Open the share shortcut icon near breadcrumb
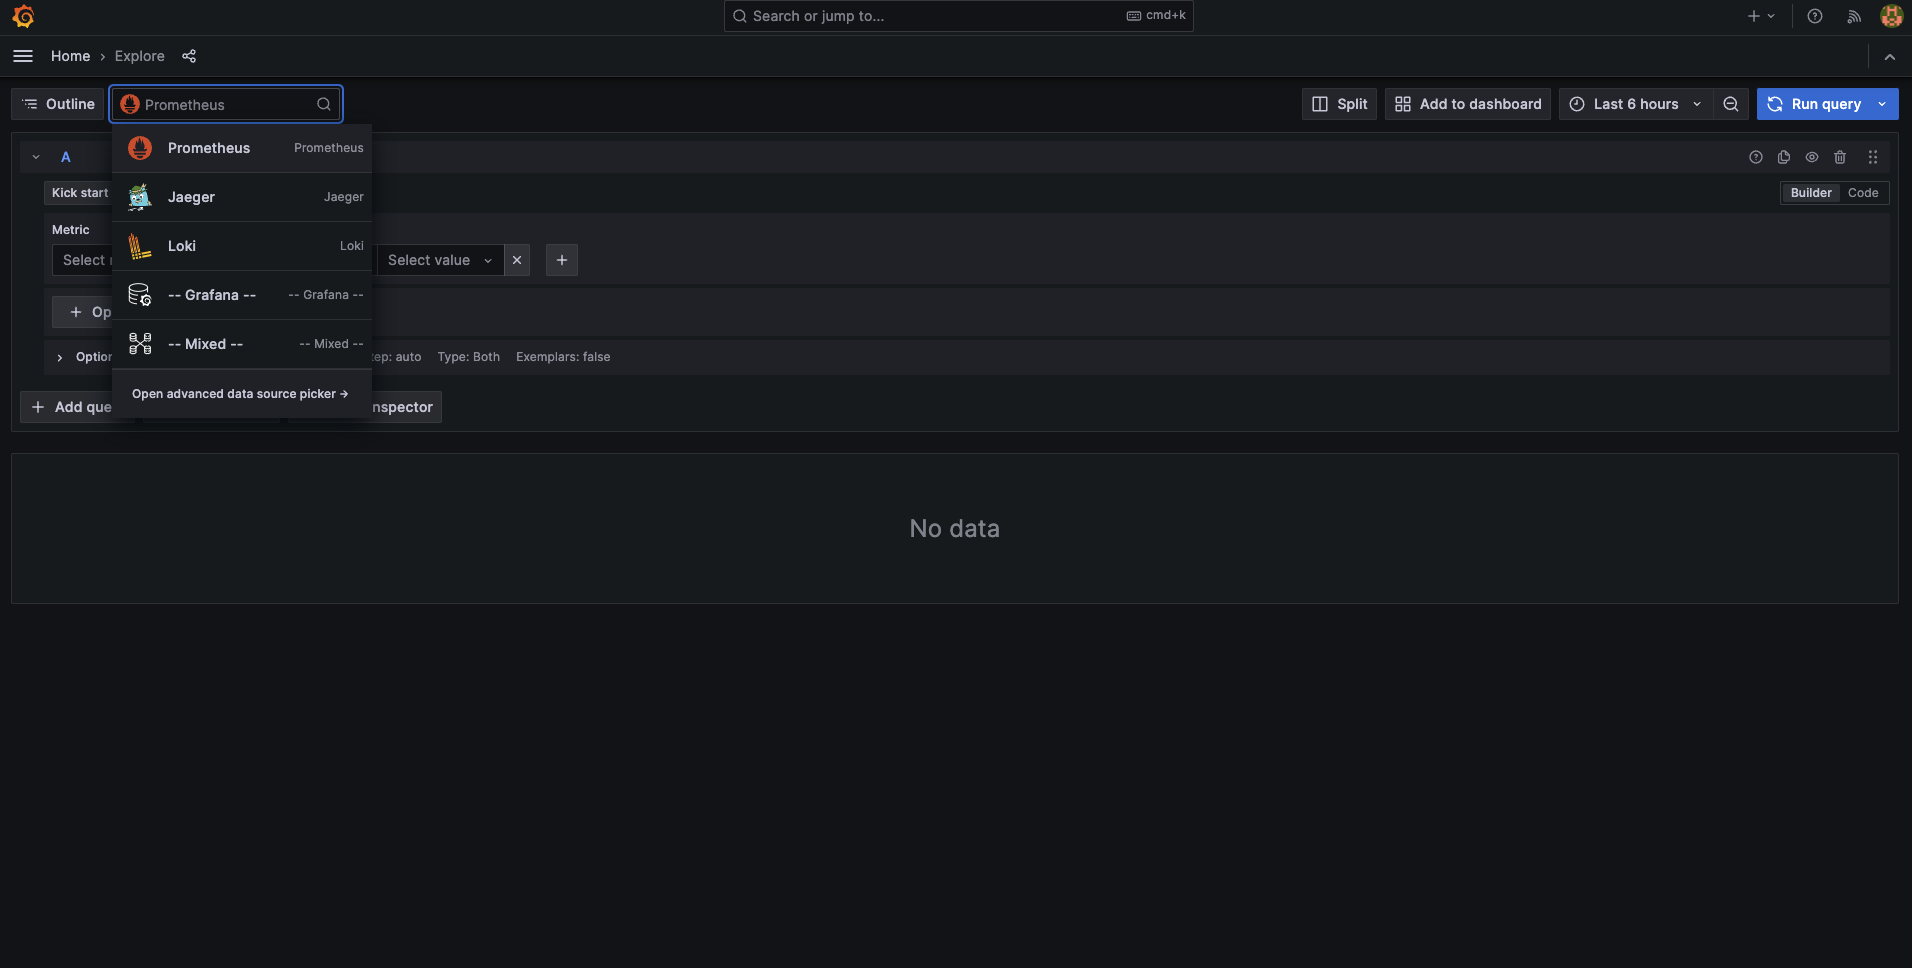The height and width of the screenshot is (968, 1912). pos(189,56)
